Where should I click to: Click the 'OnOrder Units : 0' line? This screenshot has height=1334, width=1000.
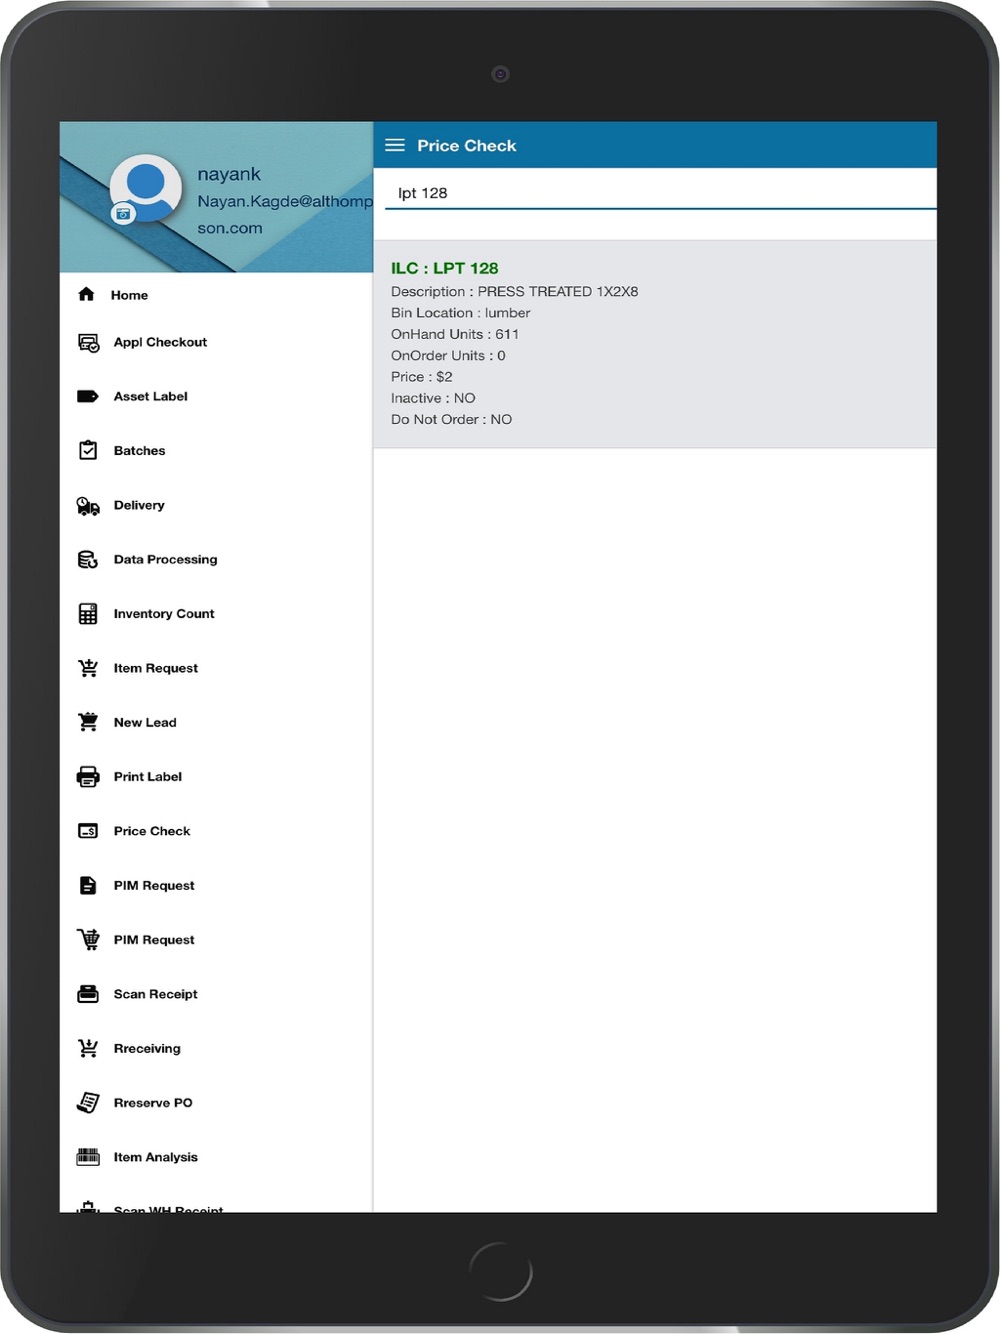448,355
